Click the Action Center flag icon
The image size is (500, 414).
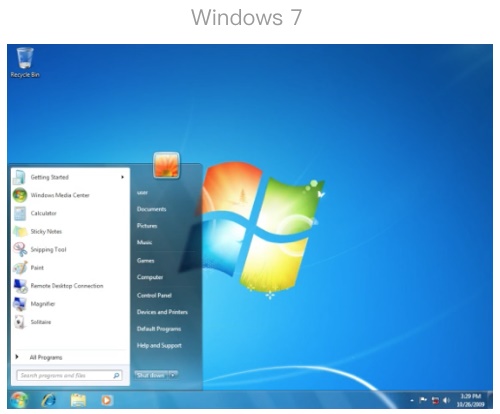pos(423,400)
